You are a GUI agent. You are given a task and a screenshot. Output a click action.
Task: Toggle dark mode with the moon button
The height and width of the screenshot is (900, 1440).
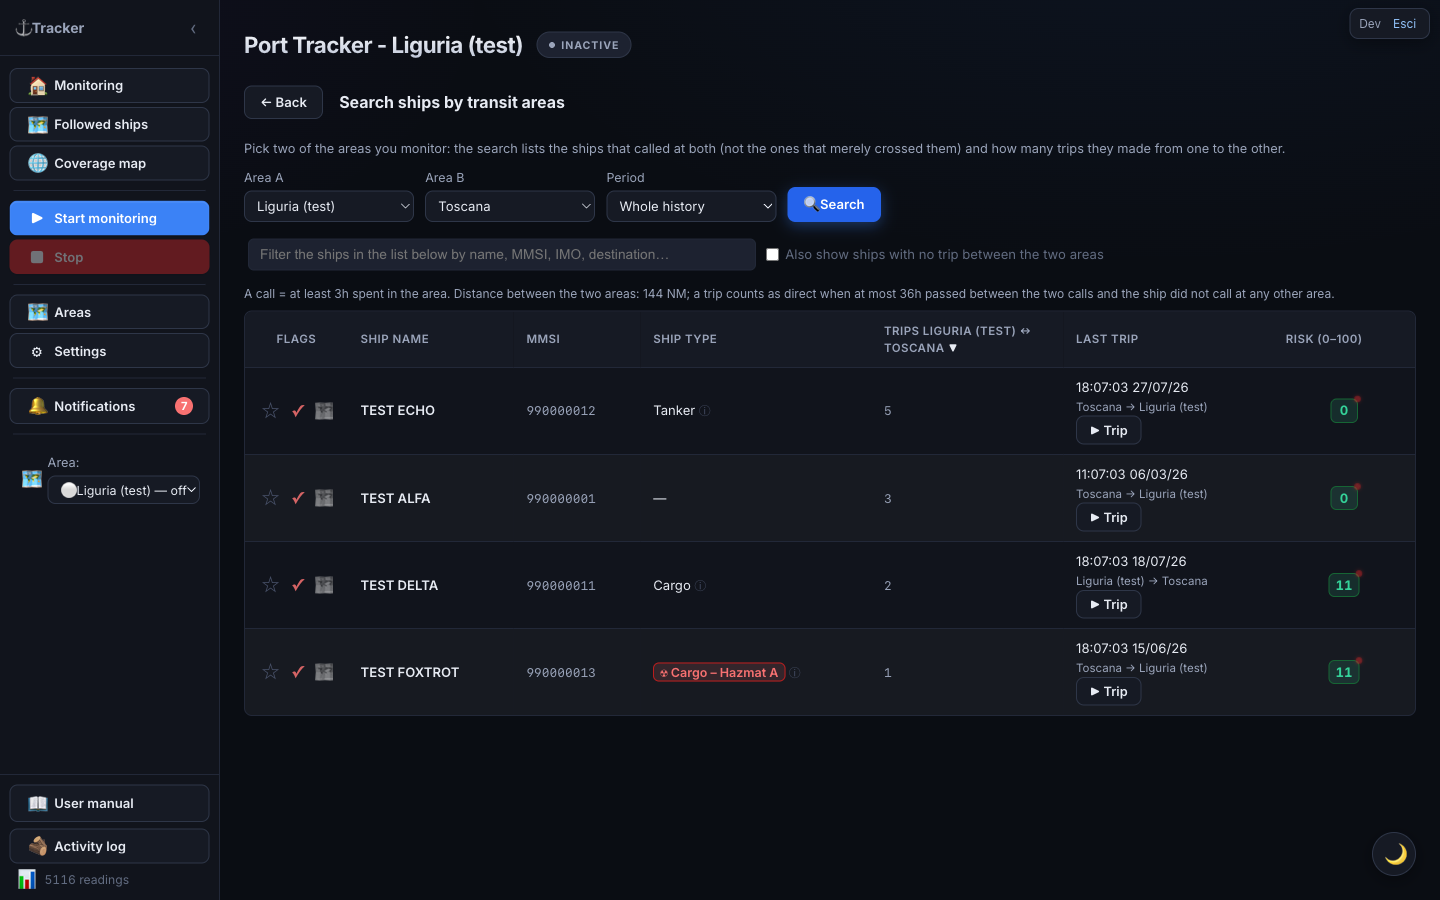click(1394, 854)
